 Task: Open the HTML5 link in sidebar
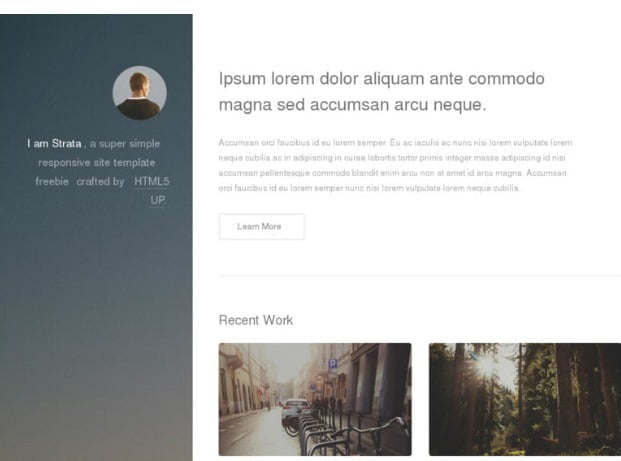pos(151,181)
